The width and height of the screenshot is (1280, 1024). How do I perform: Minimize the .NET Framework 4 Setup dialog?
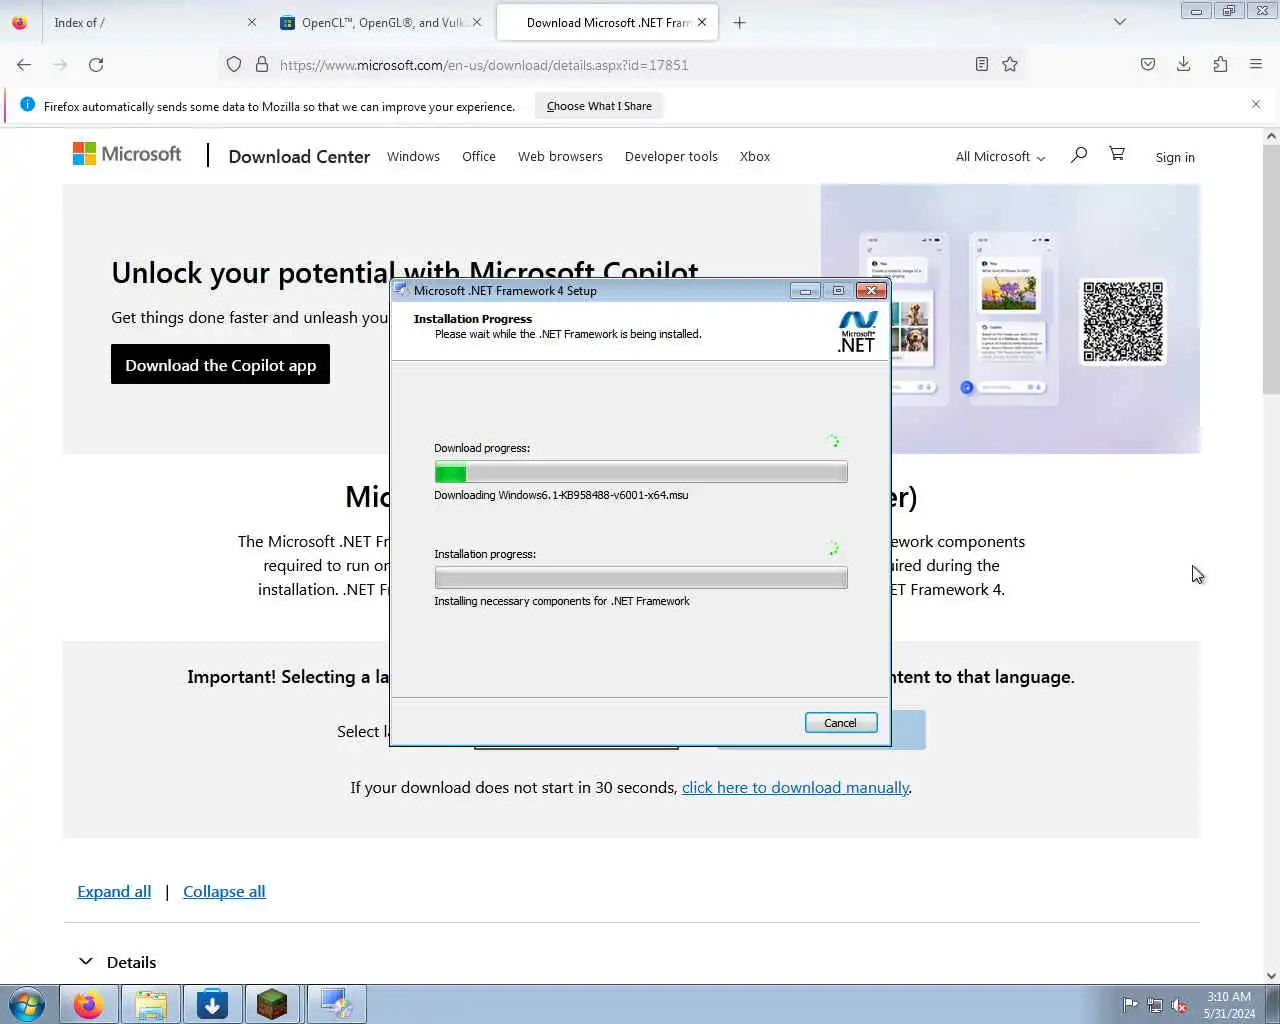point(804,291)
